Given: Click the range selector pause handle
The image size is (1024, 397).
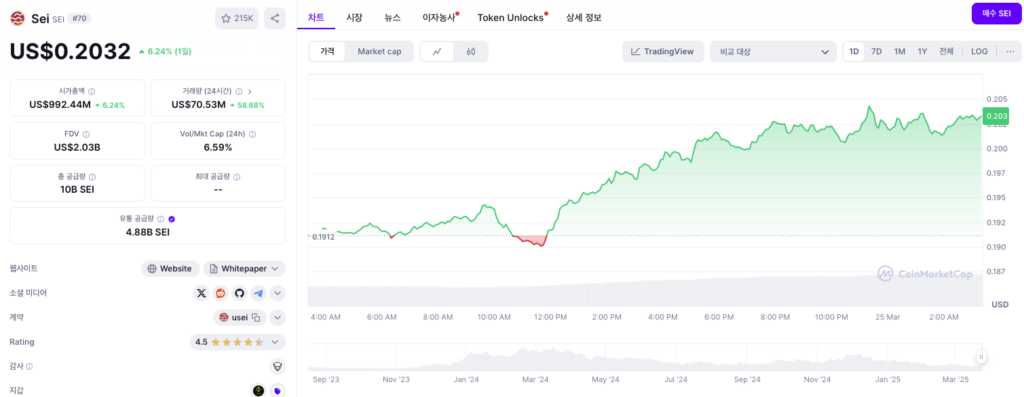Looking at the screenshot, I should pyautogui.click(x=981, y=357).
